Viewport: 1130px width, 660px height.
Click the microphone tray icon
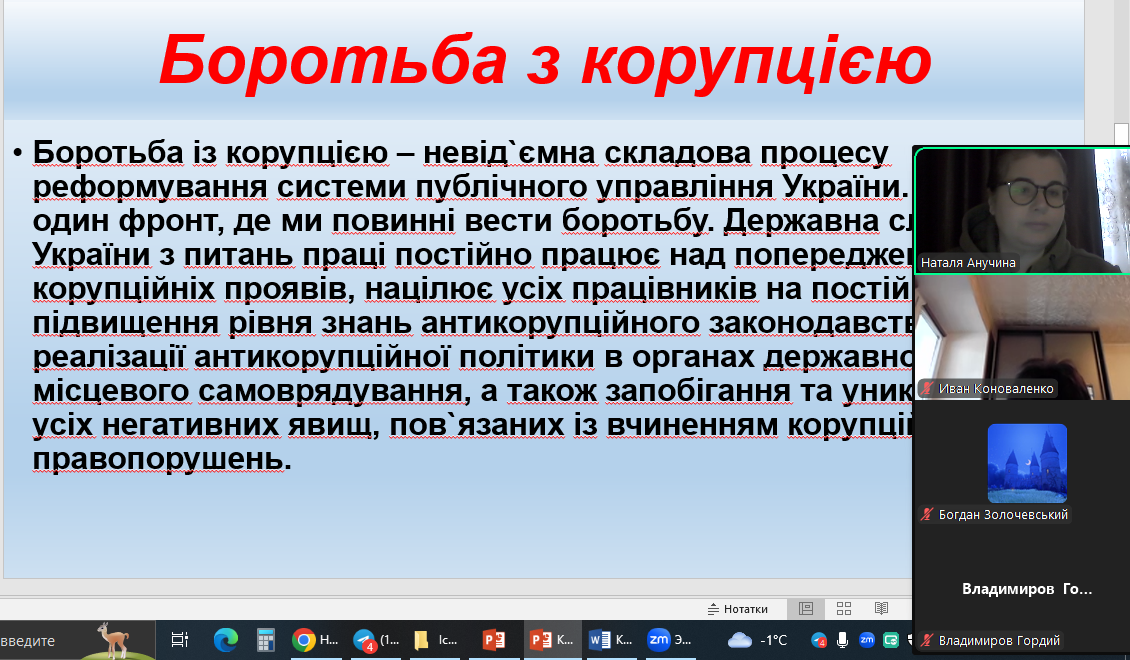[x=842, y=640]
